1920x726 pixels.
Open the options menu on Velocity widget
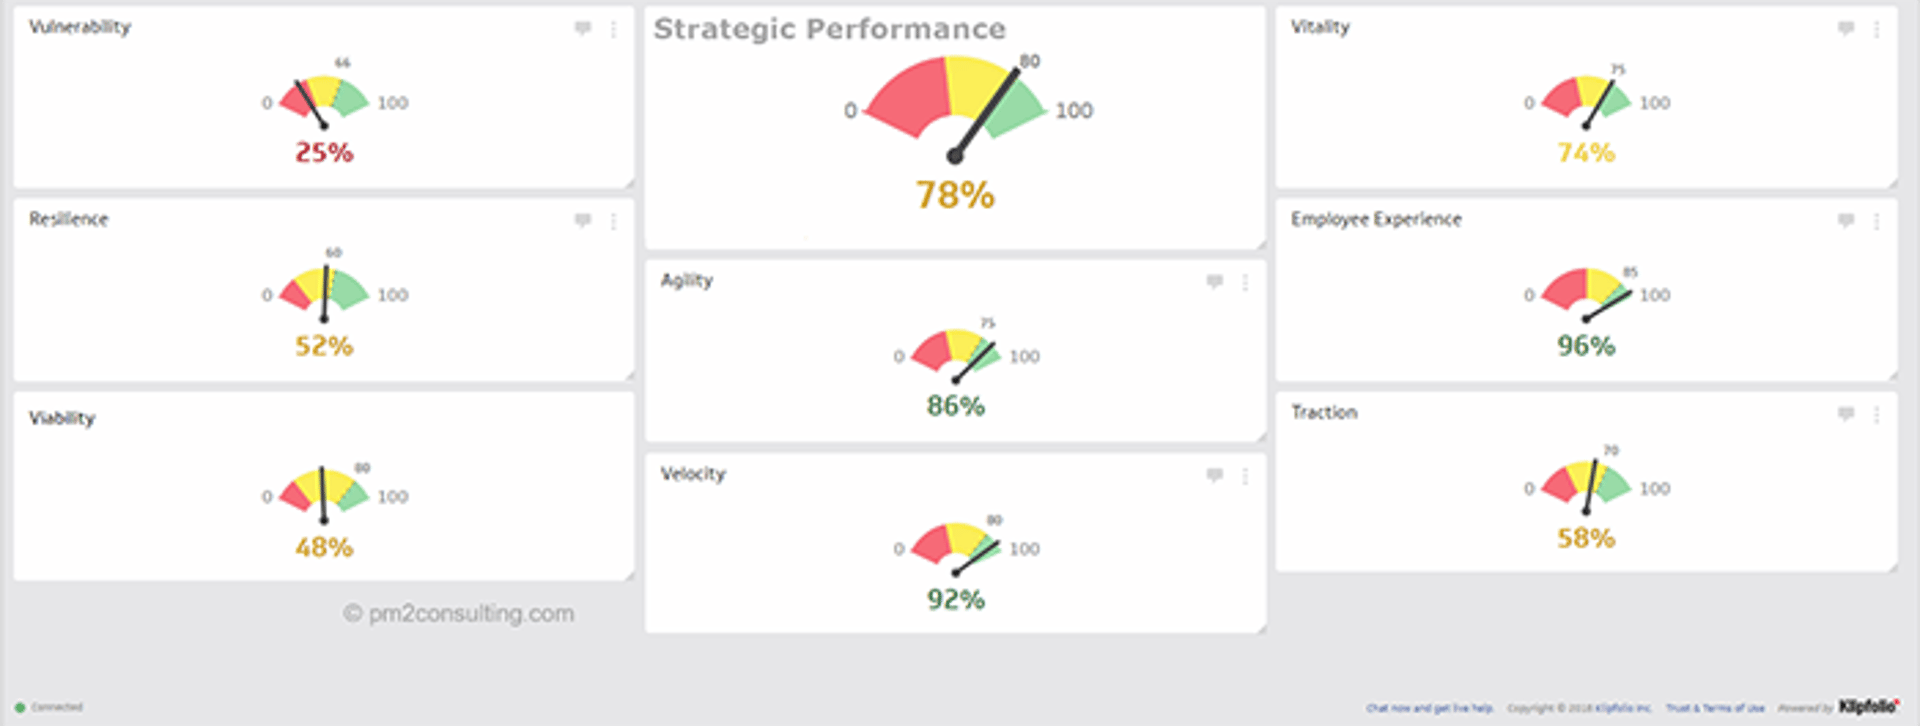coord(1245,477)
